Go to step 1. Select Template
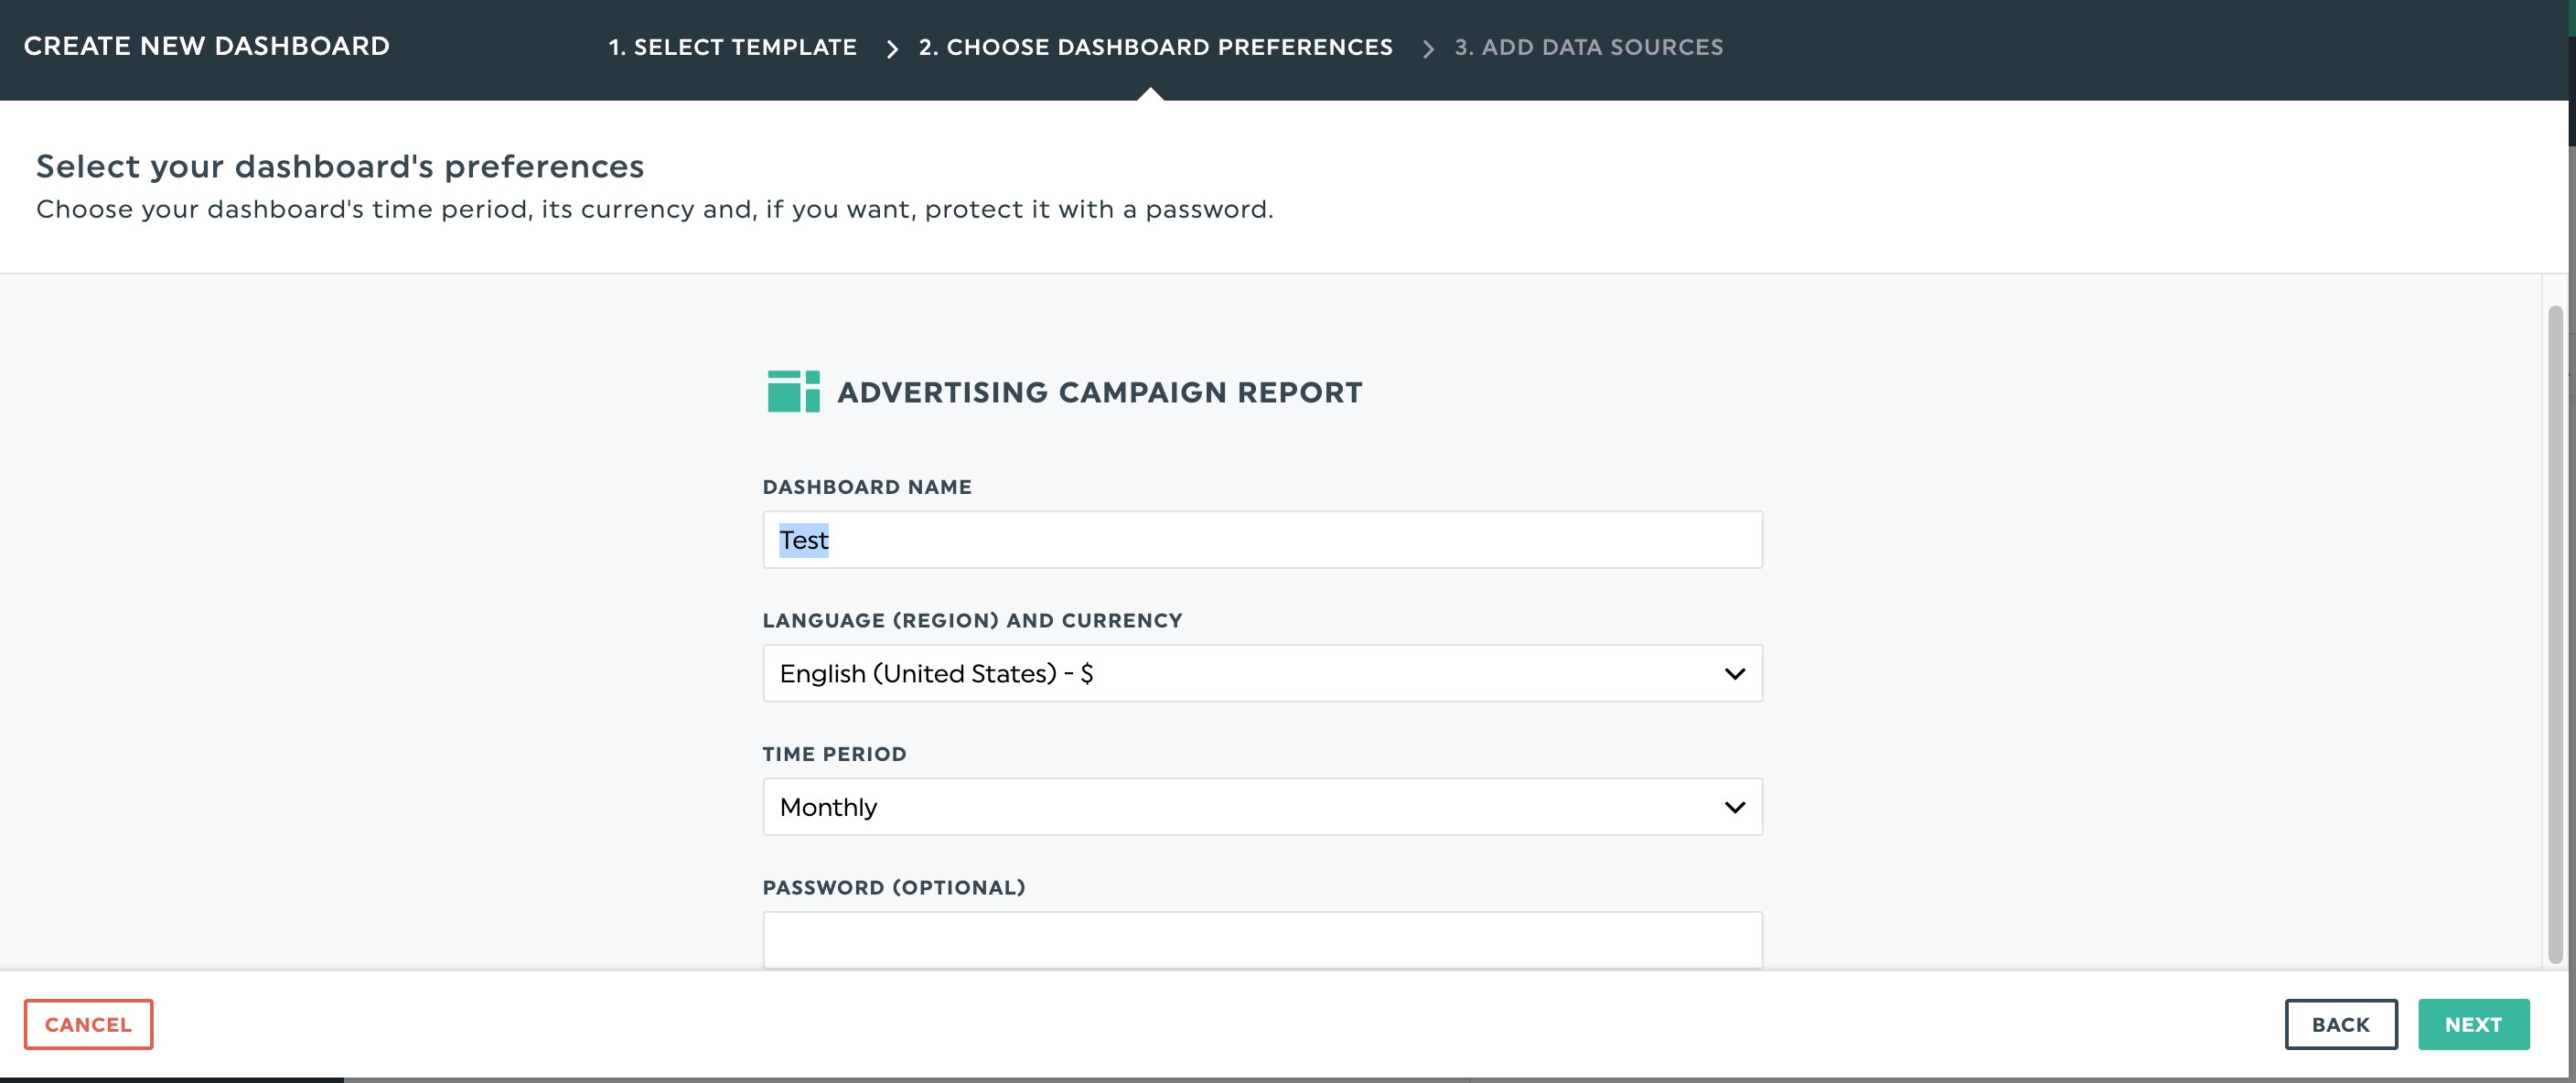2576x1083 pixels. [x=732, y=47]
